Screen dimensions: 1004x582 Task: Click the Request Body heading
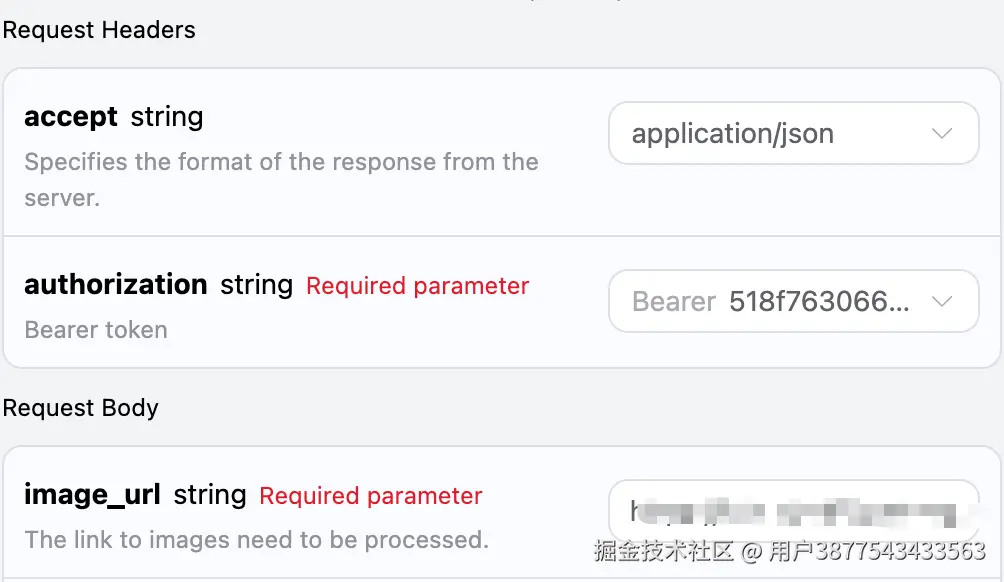[x=81, y=408]
